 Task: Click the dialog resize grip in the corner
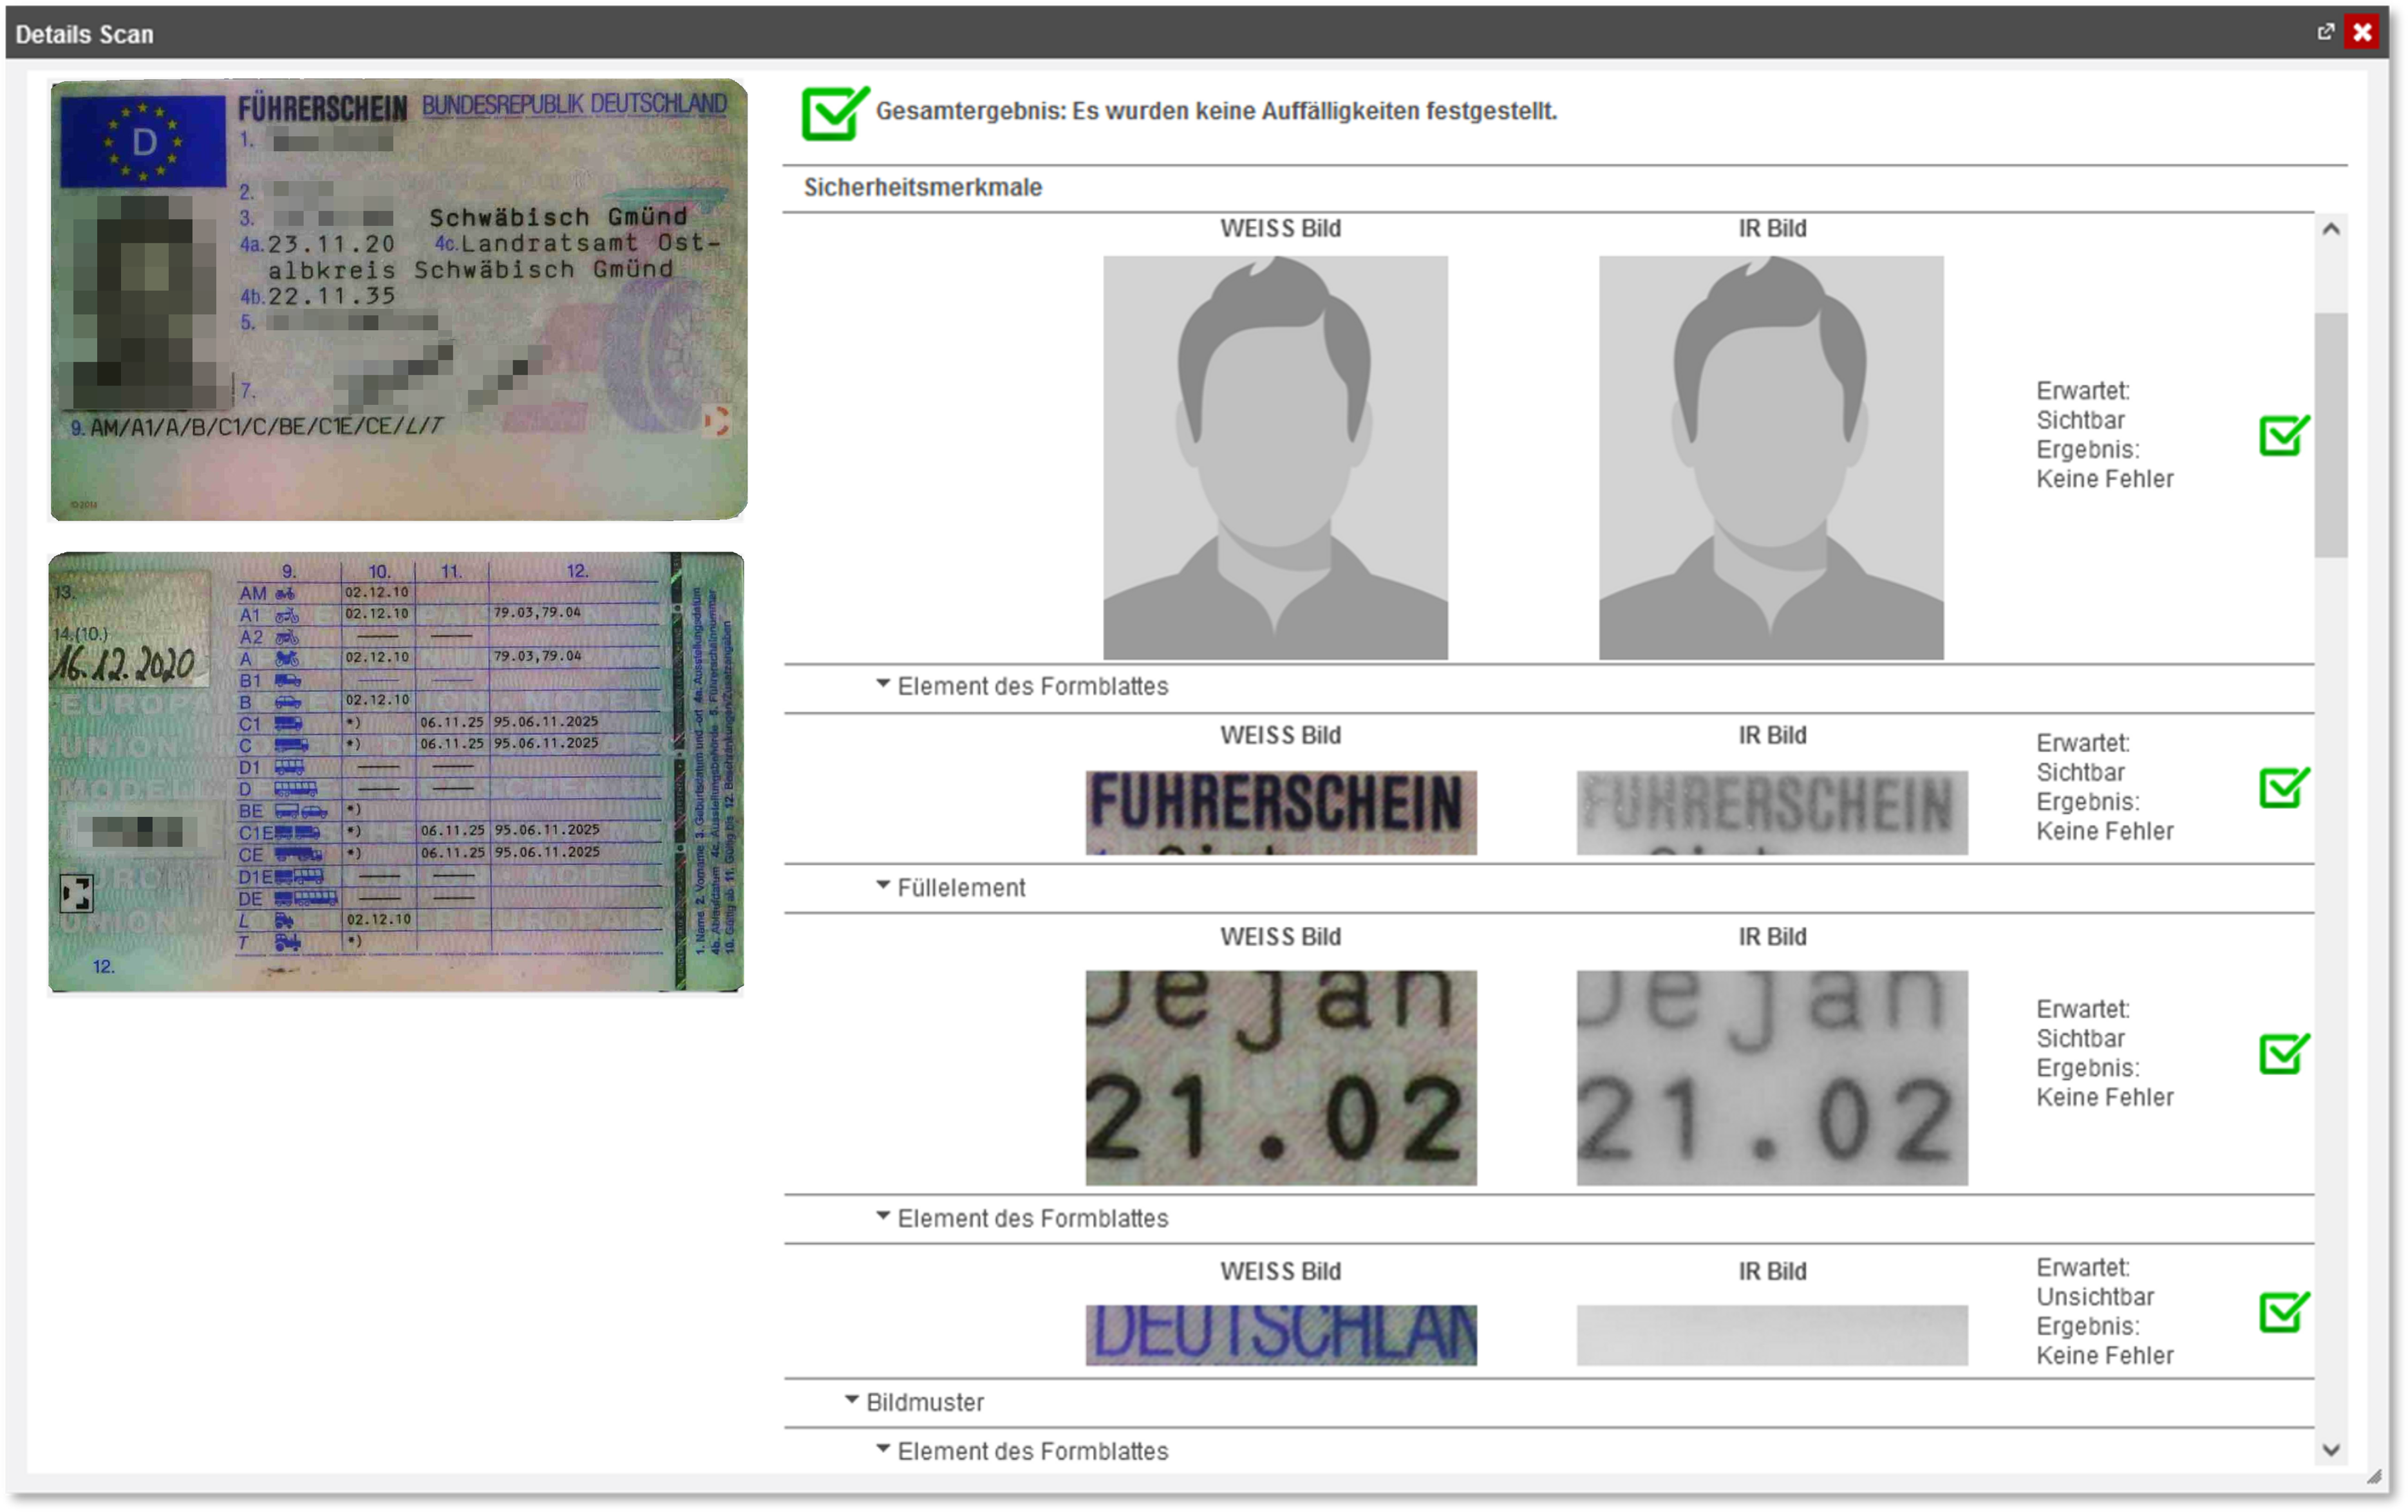(2374, 1477)
